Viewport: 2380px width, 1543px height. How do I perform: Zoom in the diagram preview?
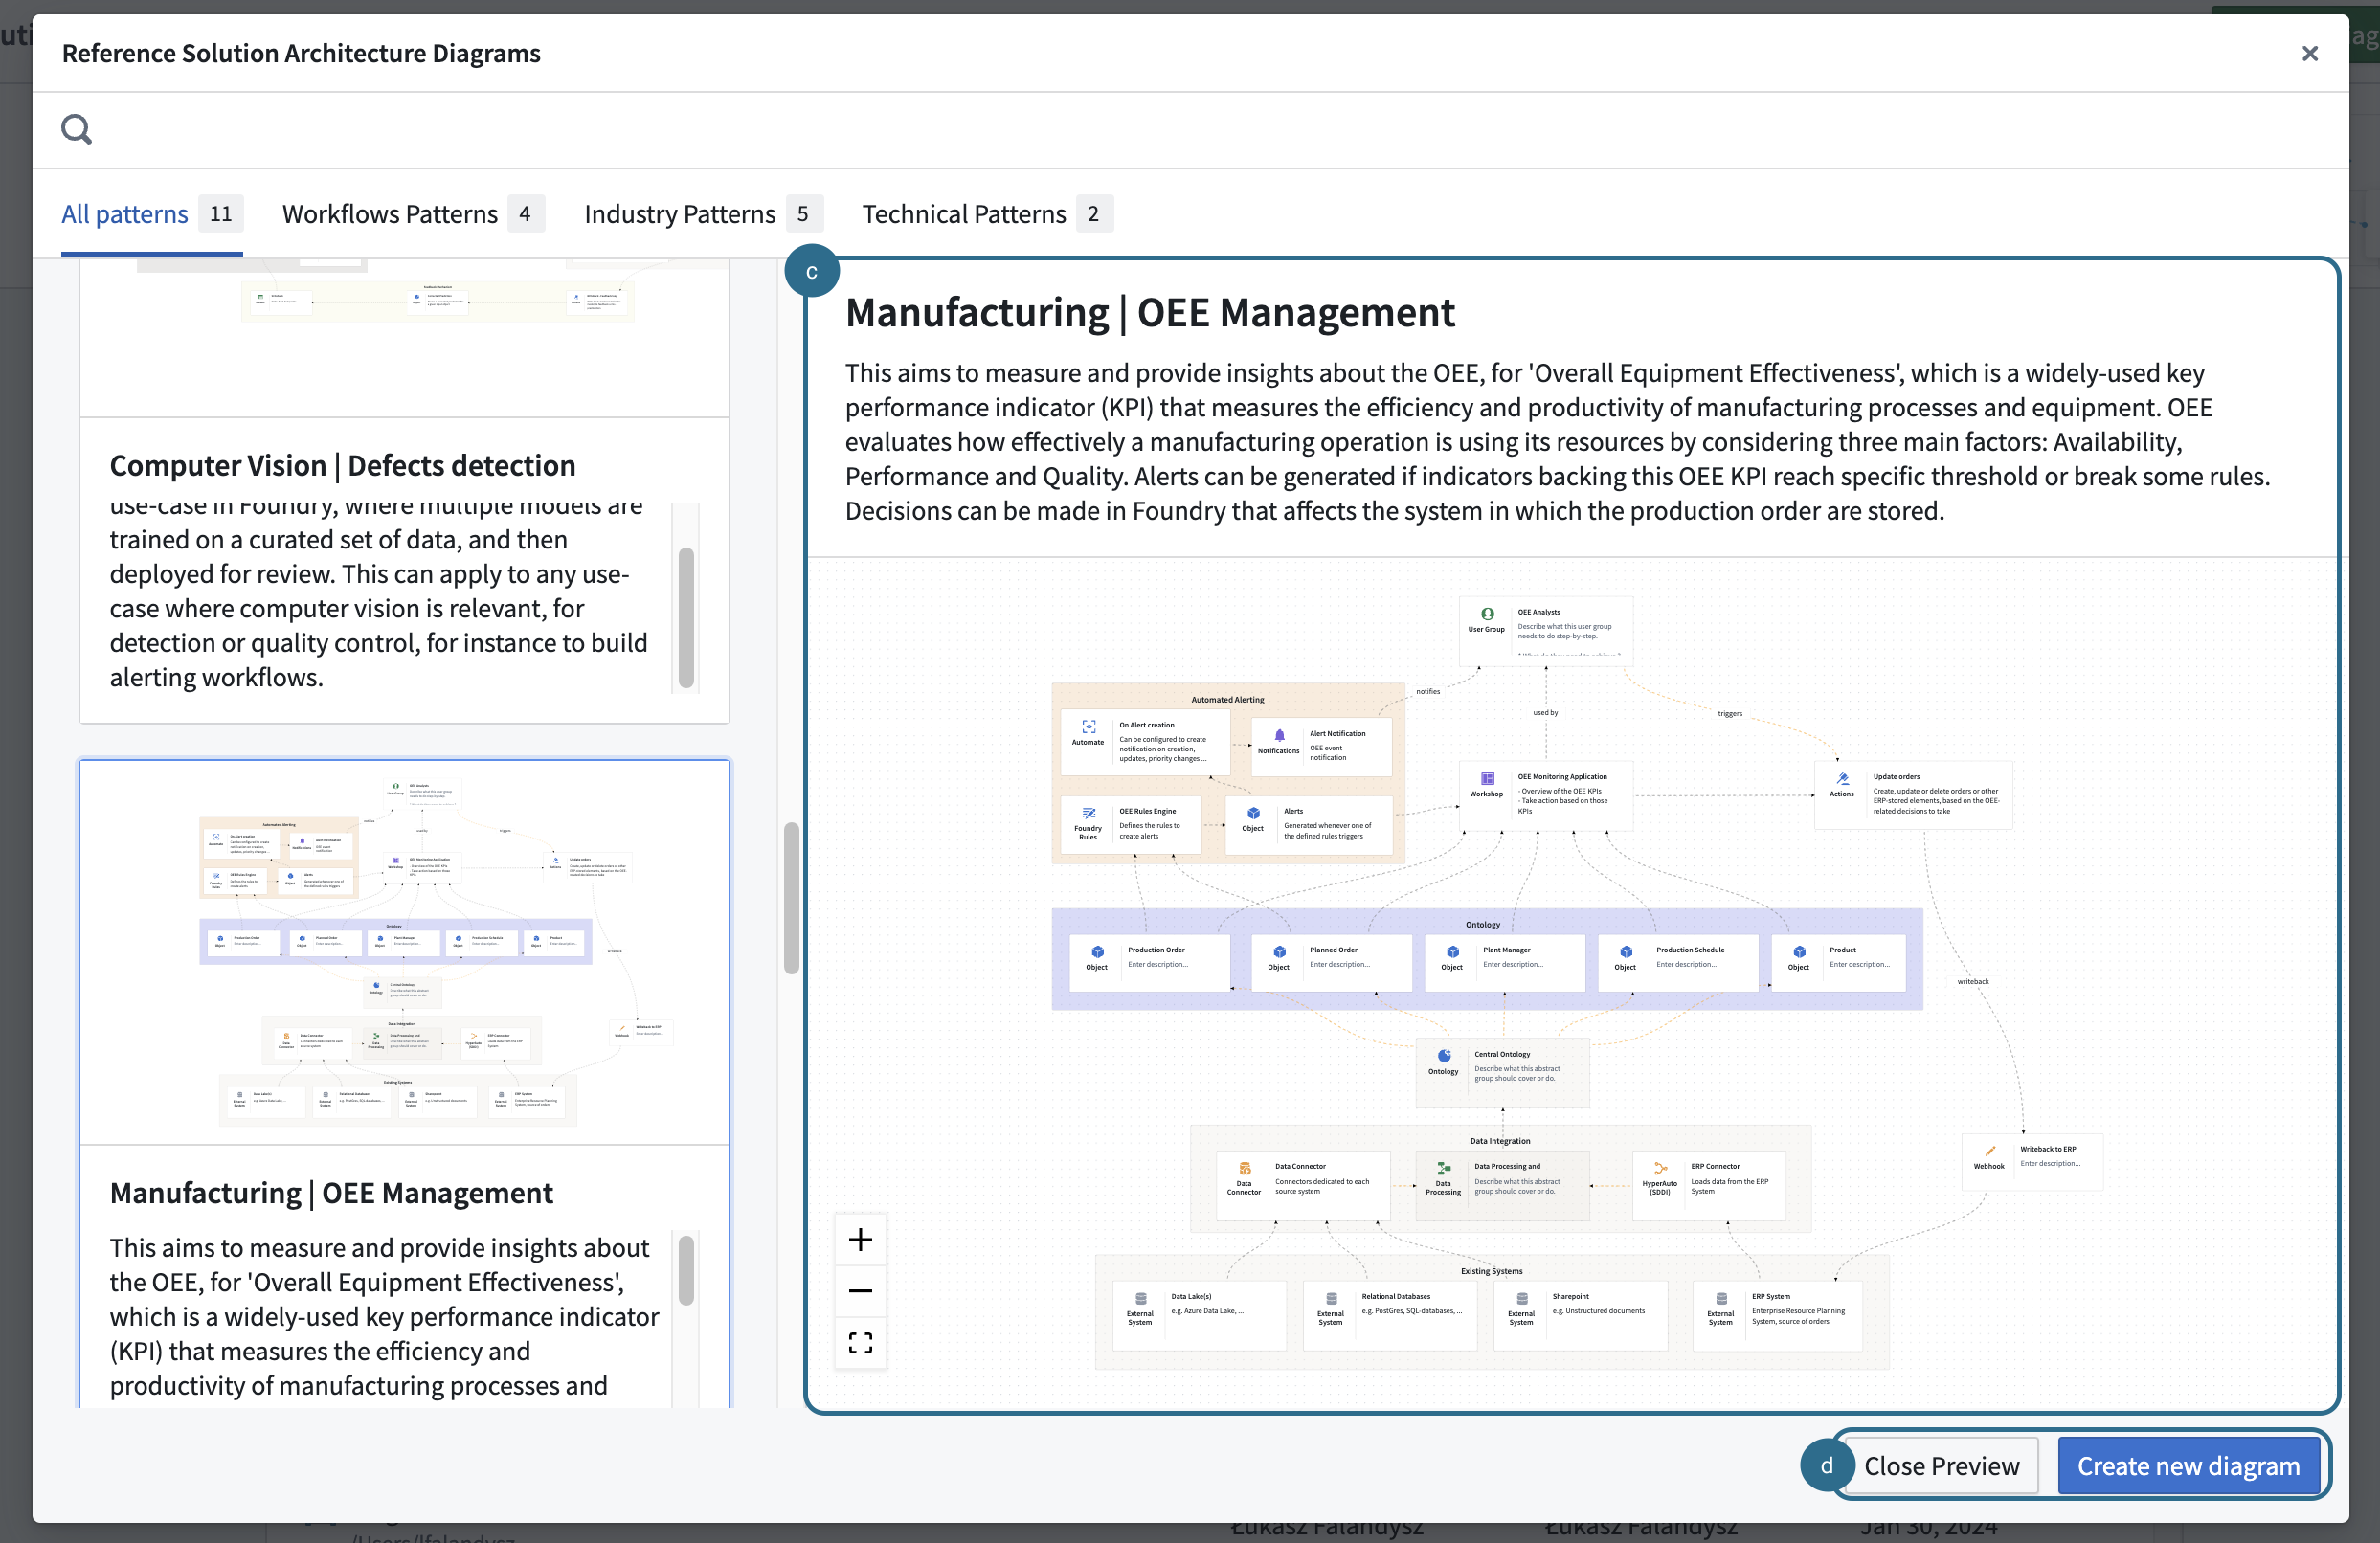(860, 1240)
